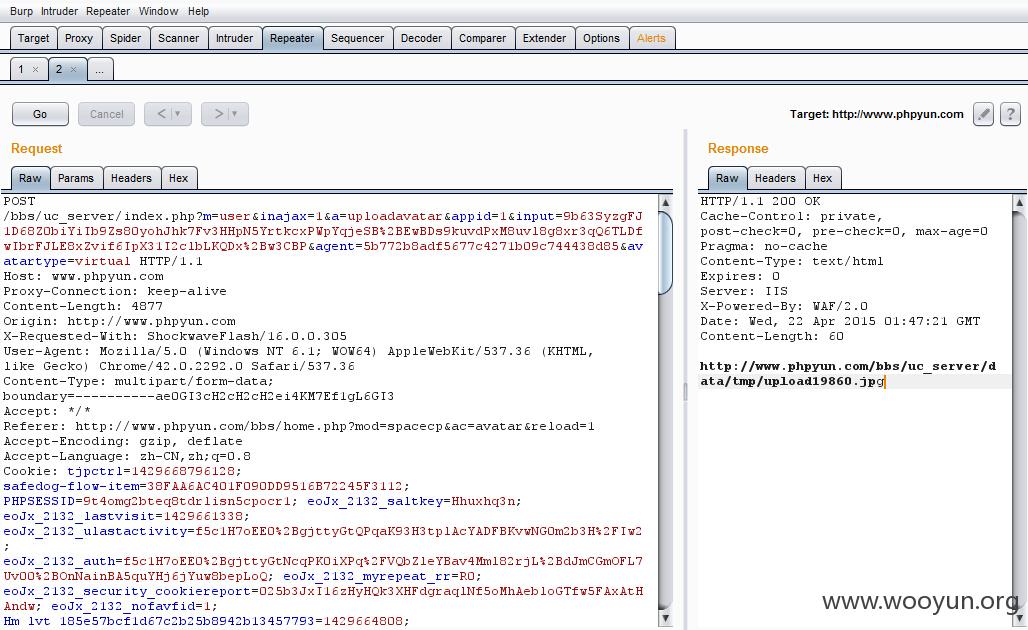1028x630 pixels.
Task: Click the response scrollbar up arrow
Action: point(1019,203)
